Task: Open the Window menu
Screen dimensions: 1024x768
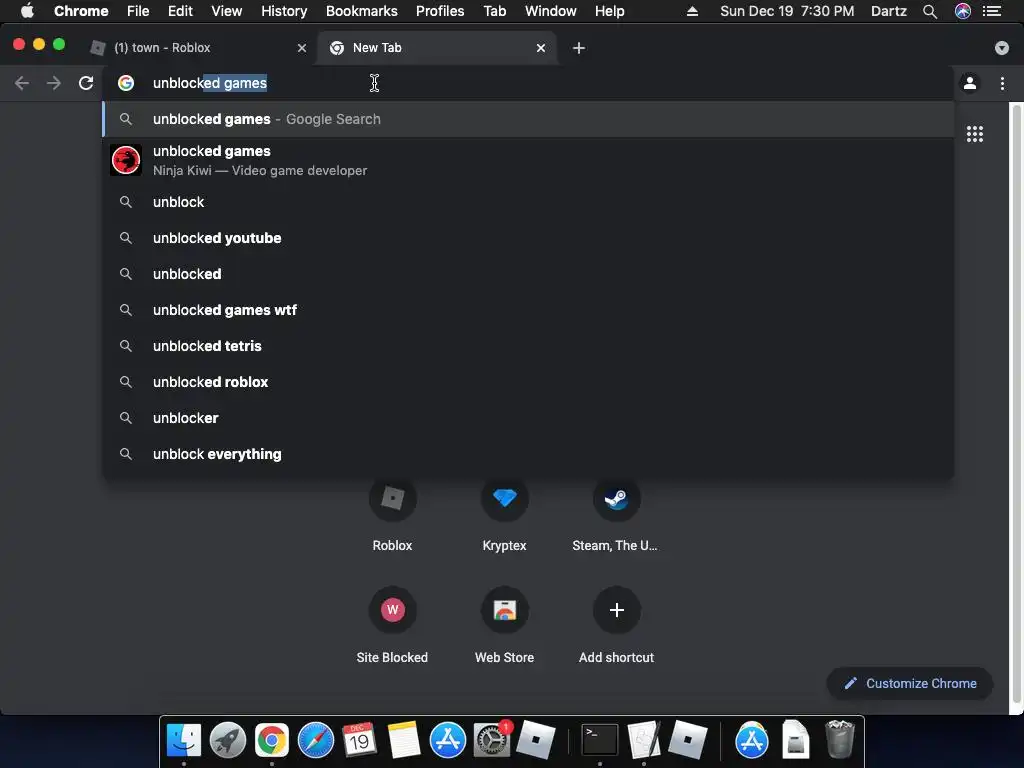Action: pos(551,11)
